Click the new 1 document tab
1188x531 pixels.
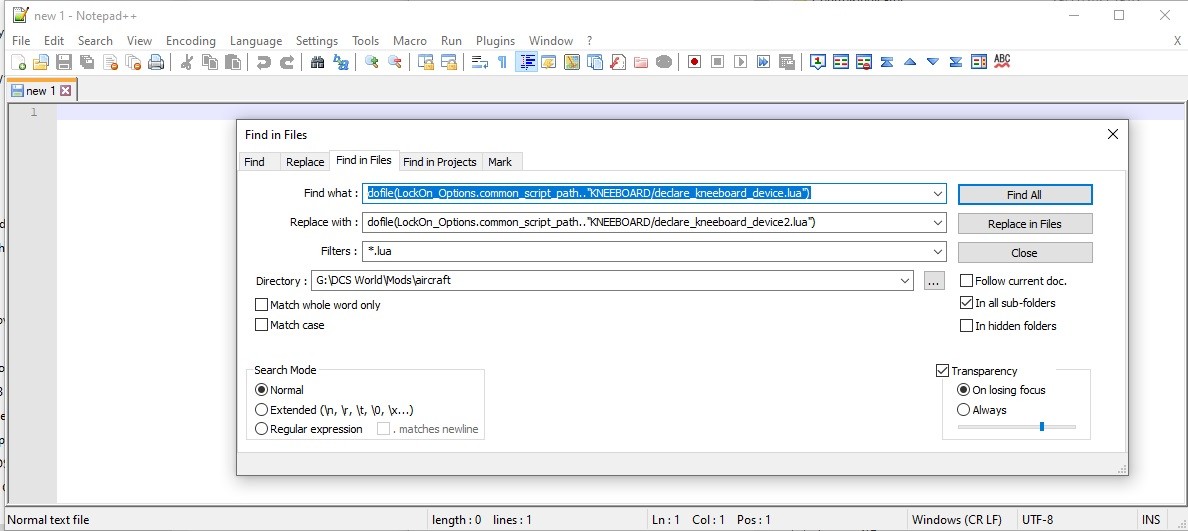point(40,91)
